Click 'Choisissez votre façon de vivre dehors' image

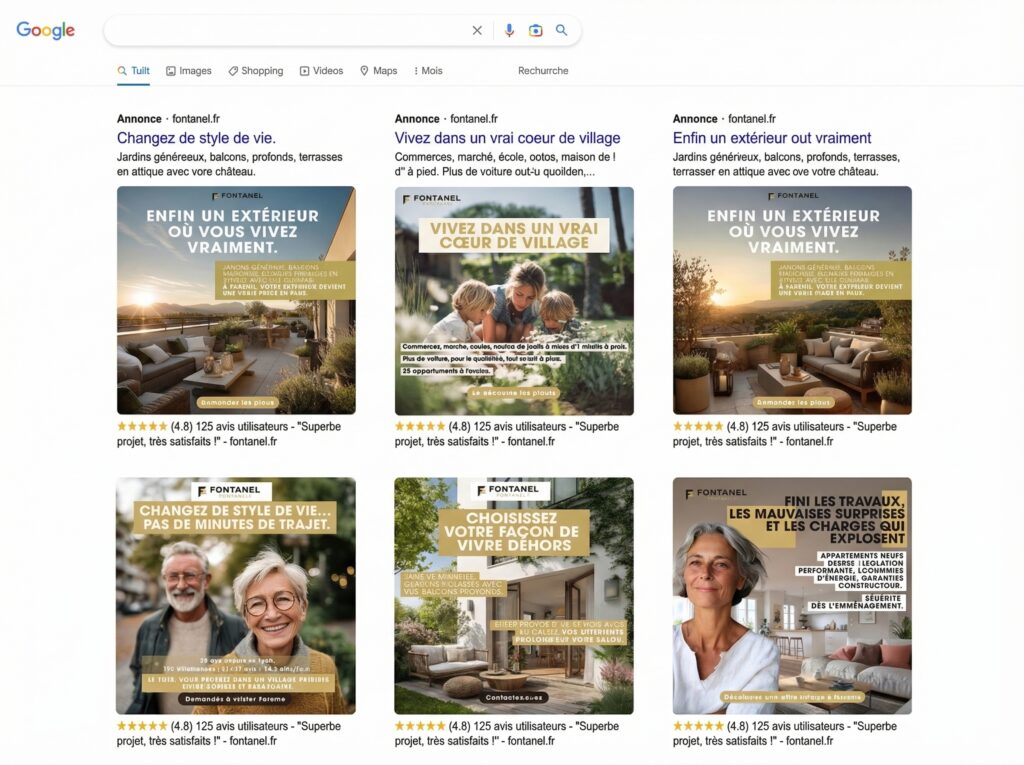(x=514, y=596)
